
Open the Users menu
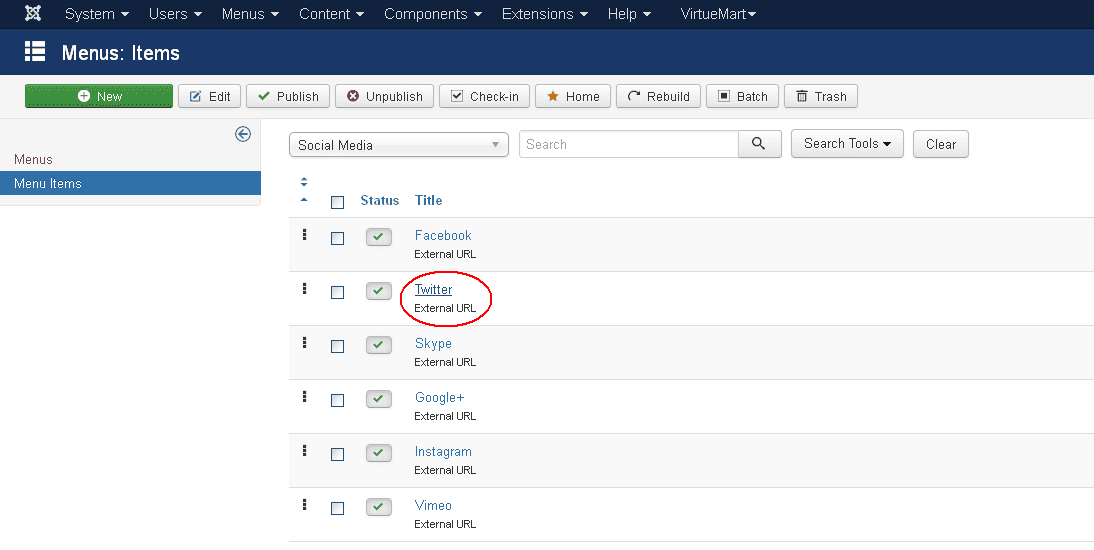click(175, 14)
